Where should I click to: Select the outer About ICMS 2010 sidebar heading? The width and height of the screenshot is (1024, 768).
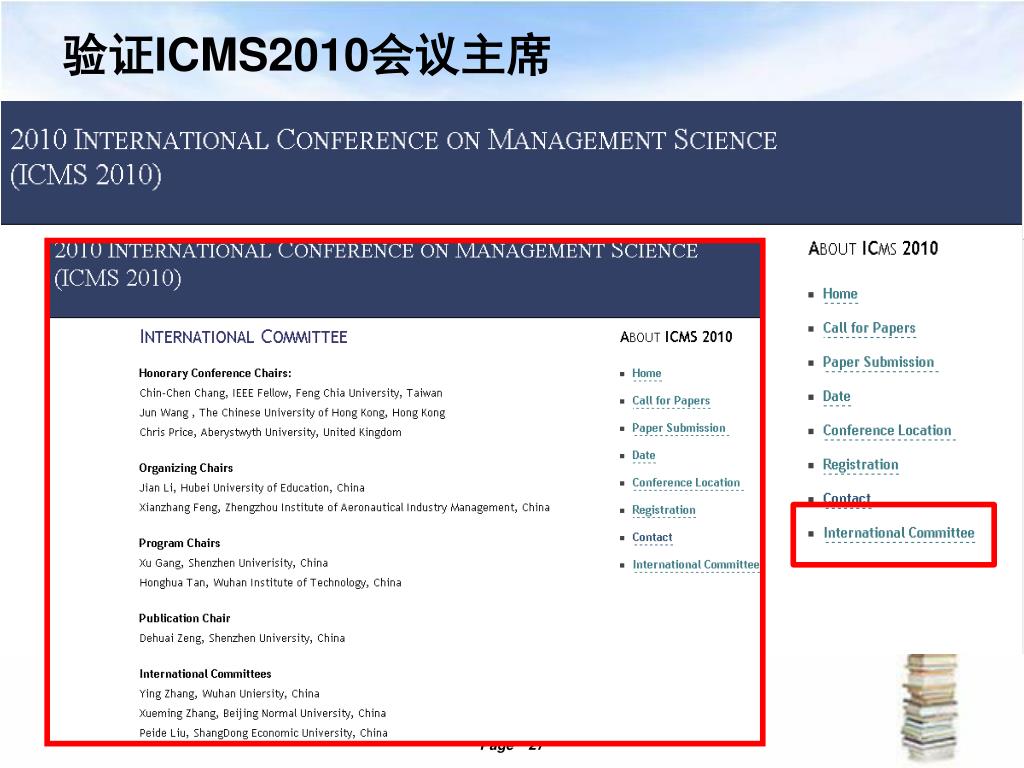click(x=873, y=249)
